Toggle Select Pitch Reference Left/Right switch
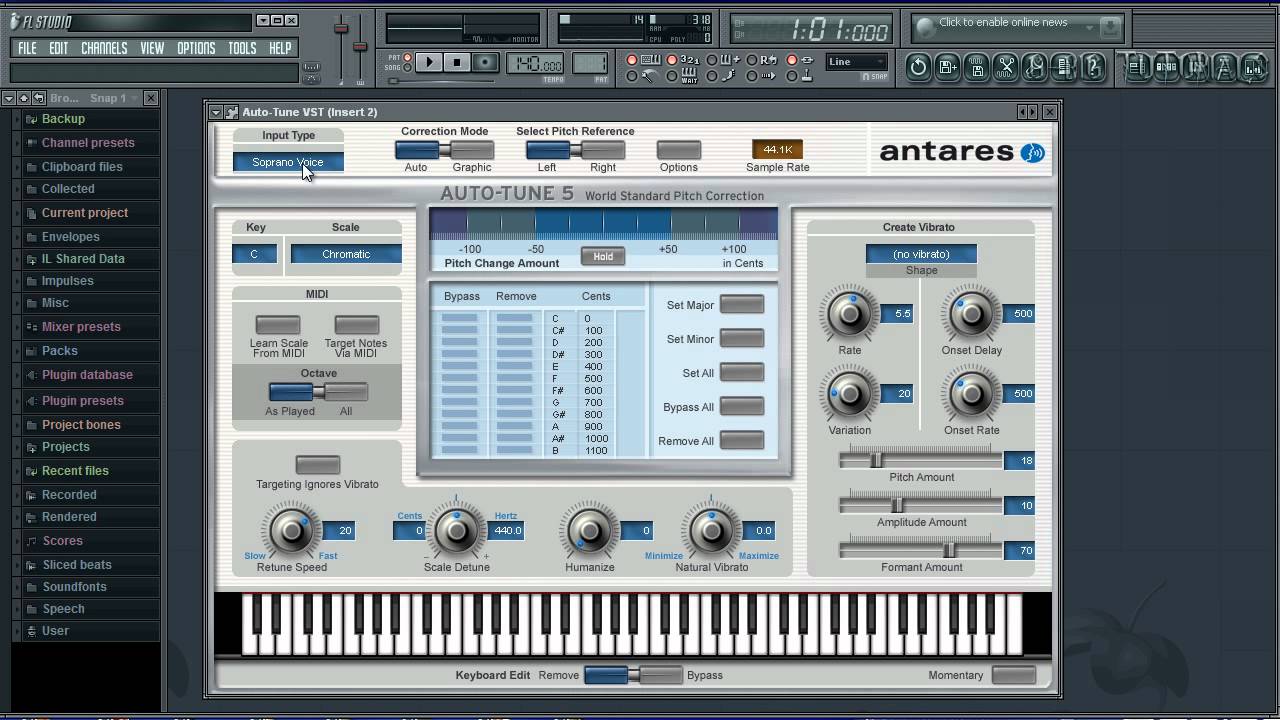Screen dimensions: 1280x720 click(x=575, y=150)
